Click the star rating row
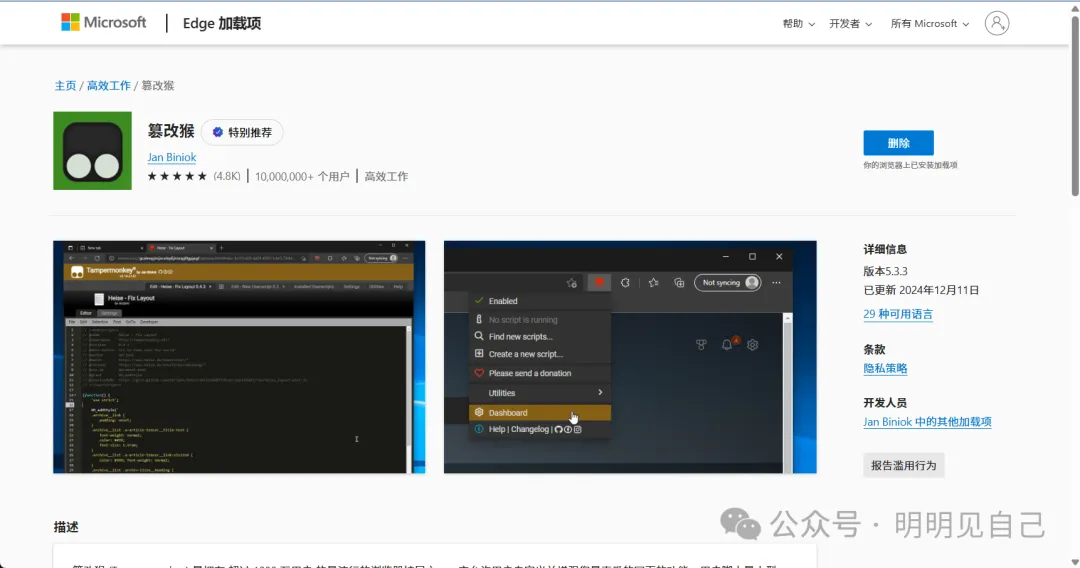This screenshot has width=1080, height=568. tap(177, 176)
